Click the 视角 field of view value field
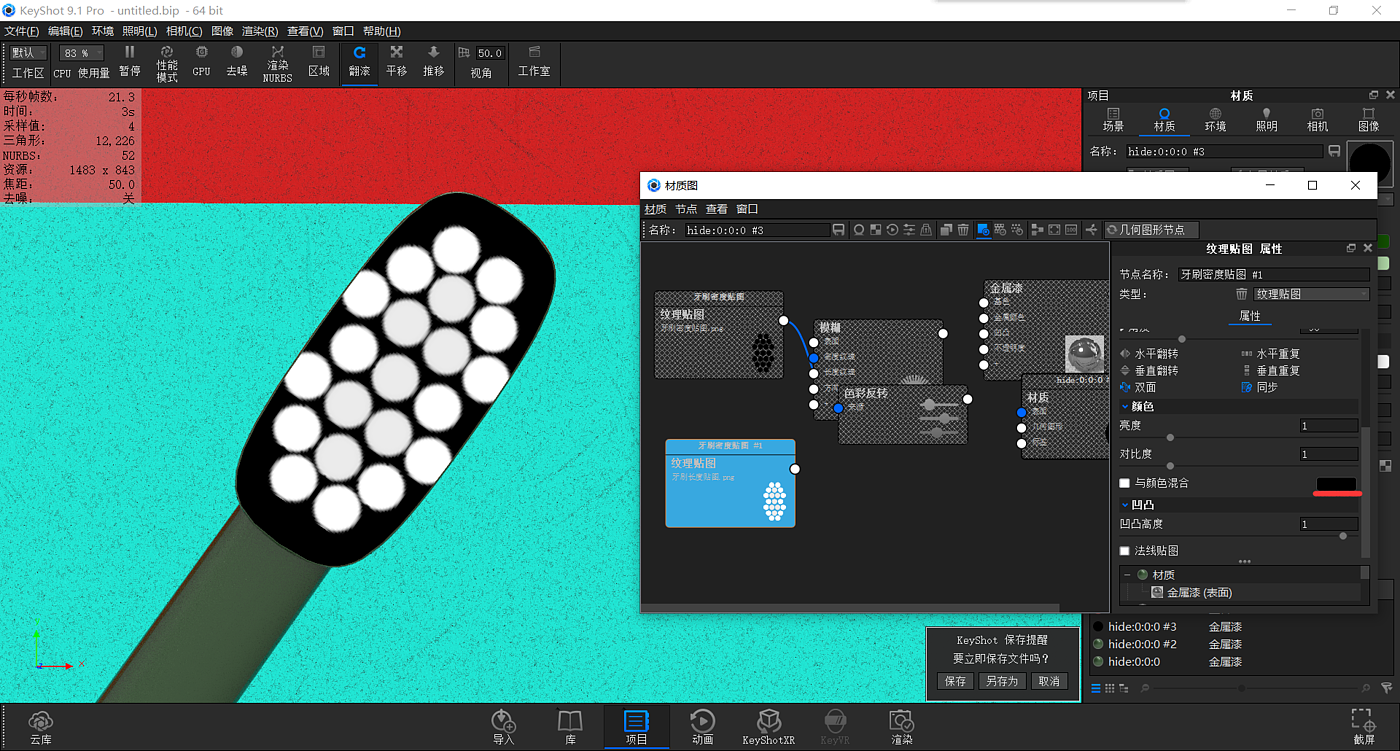This screenshot has height=751, width=1400. tap(490, 53)
